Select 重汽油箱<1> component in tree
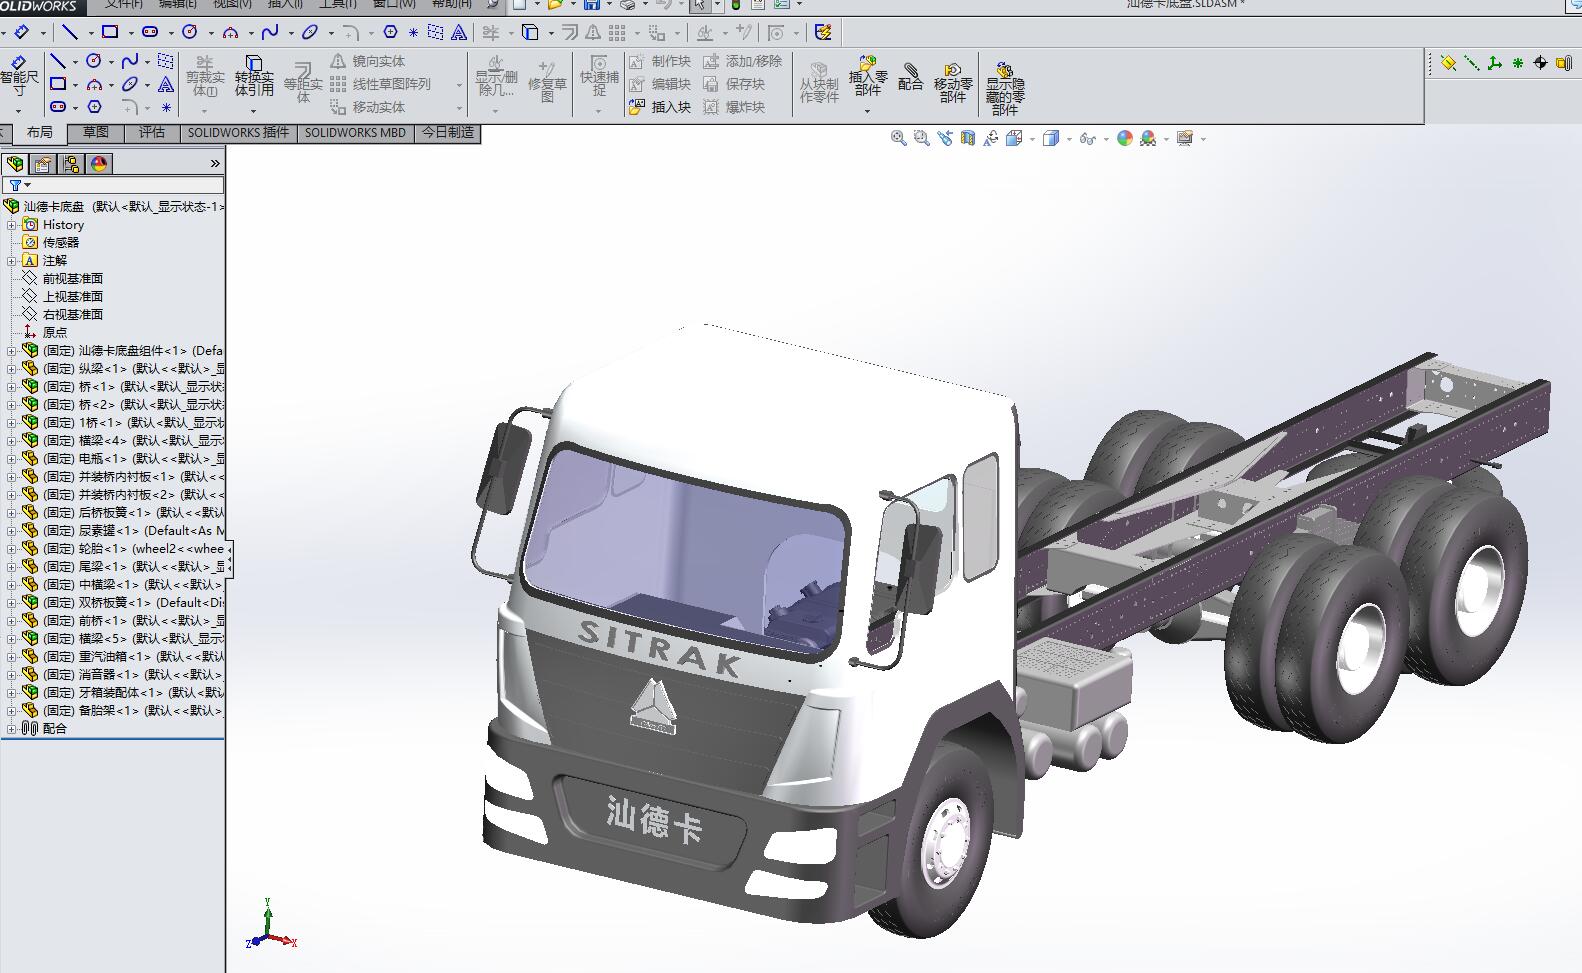This screenshot has width=1582, height=973. pos(124,657)
